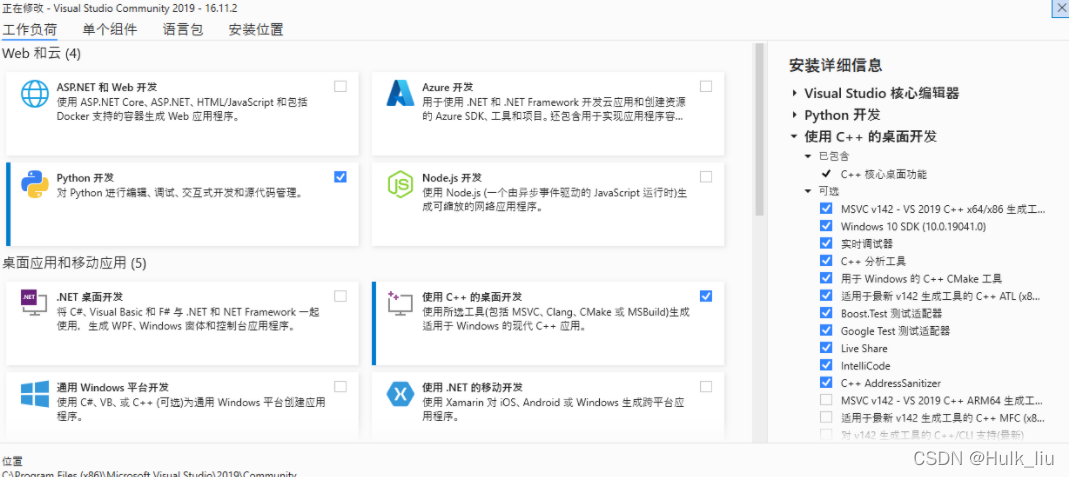Check the Node.js 开发 workload checkbox
Image resolution: width=1069 pixels, height=477 pixels.
[x=706, y=176]
